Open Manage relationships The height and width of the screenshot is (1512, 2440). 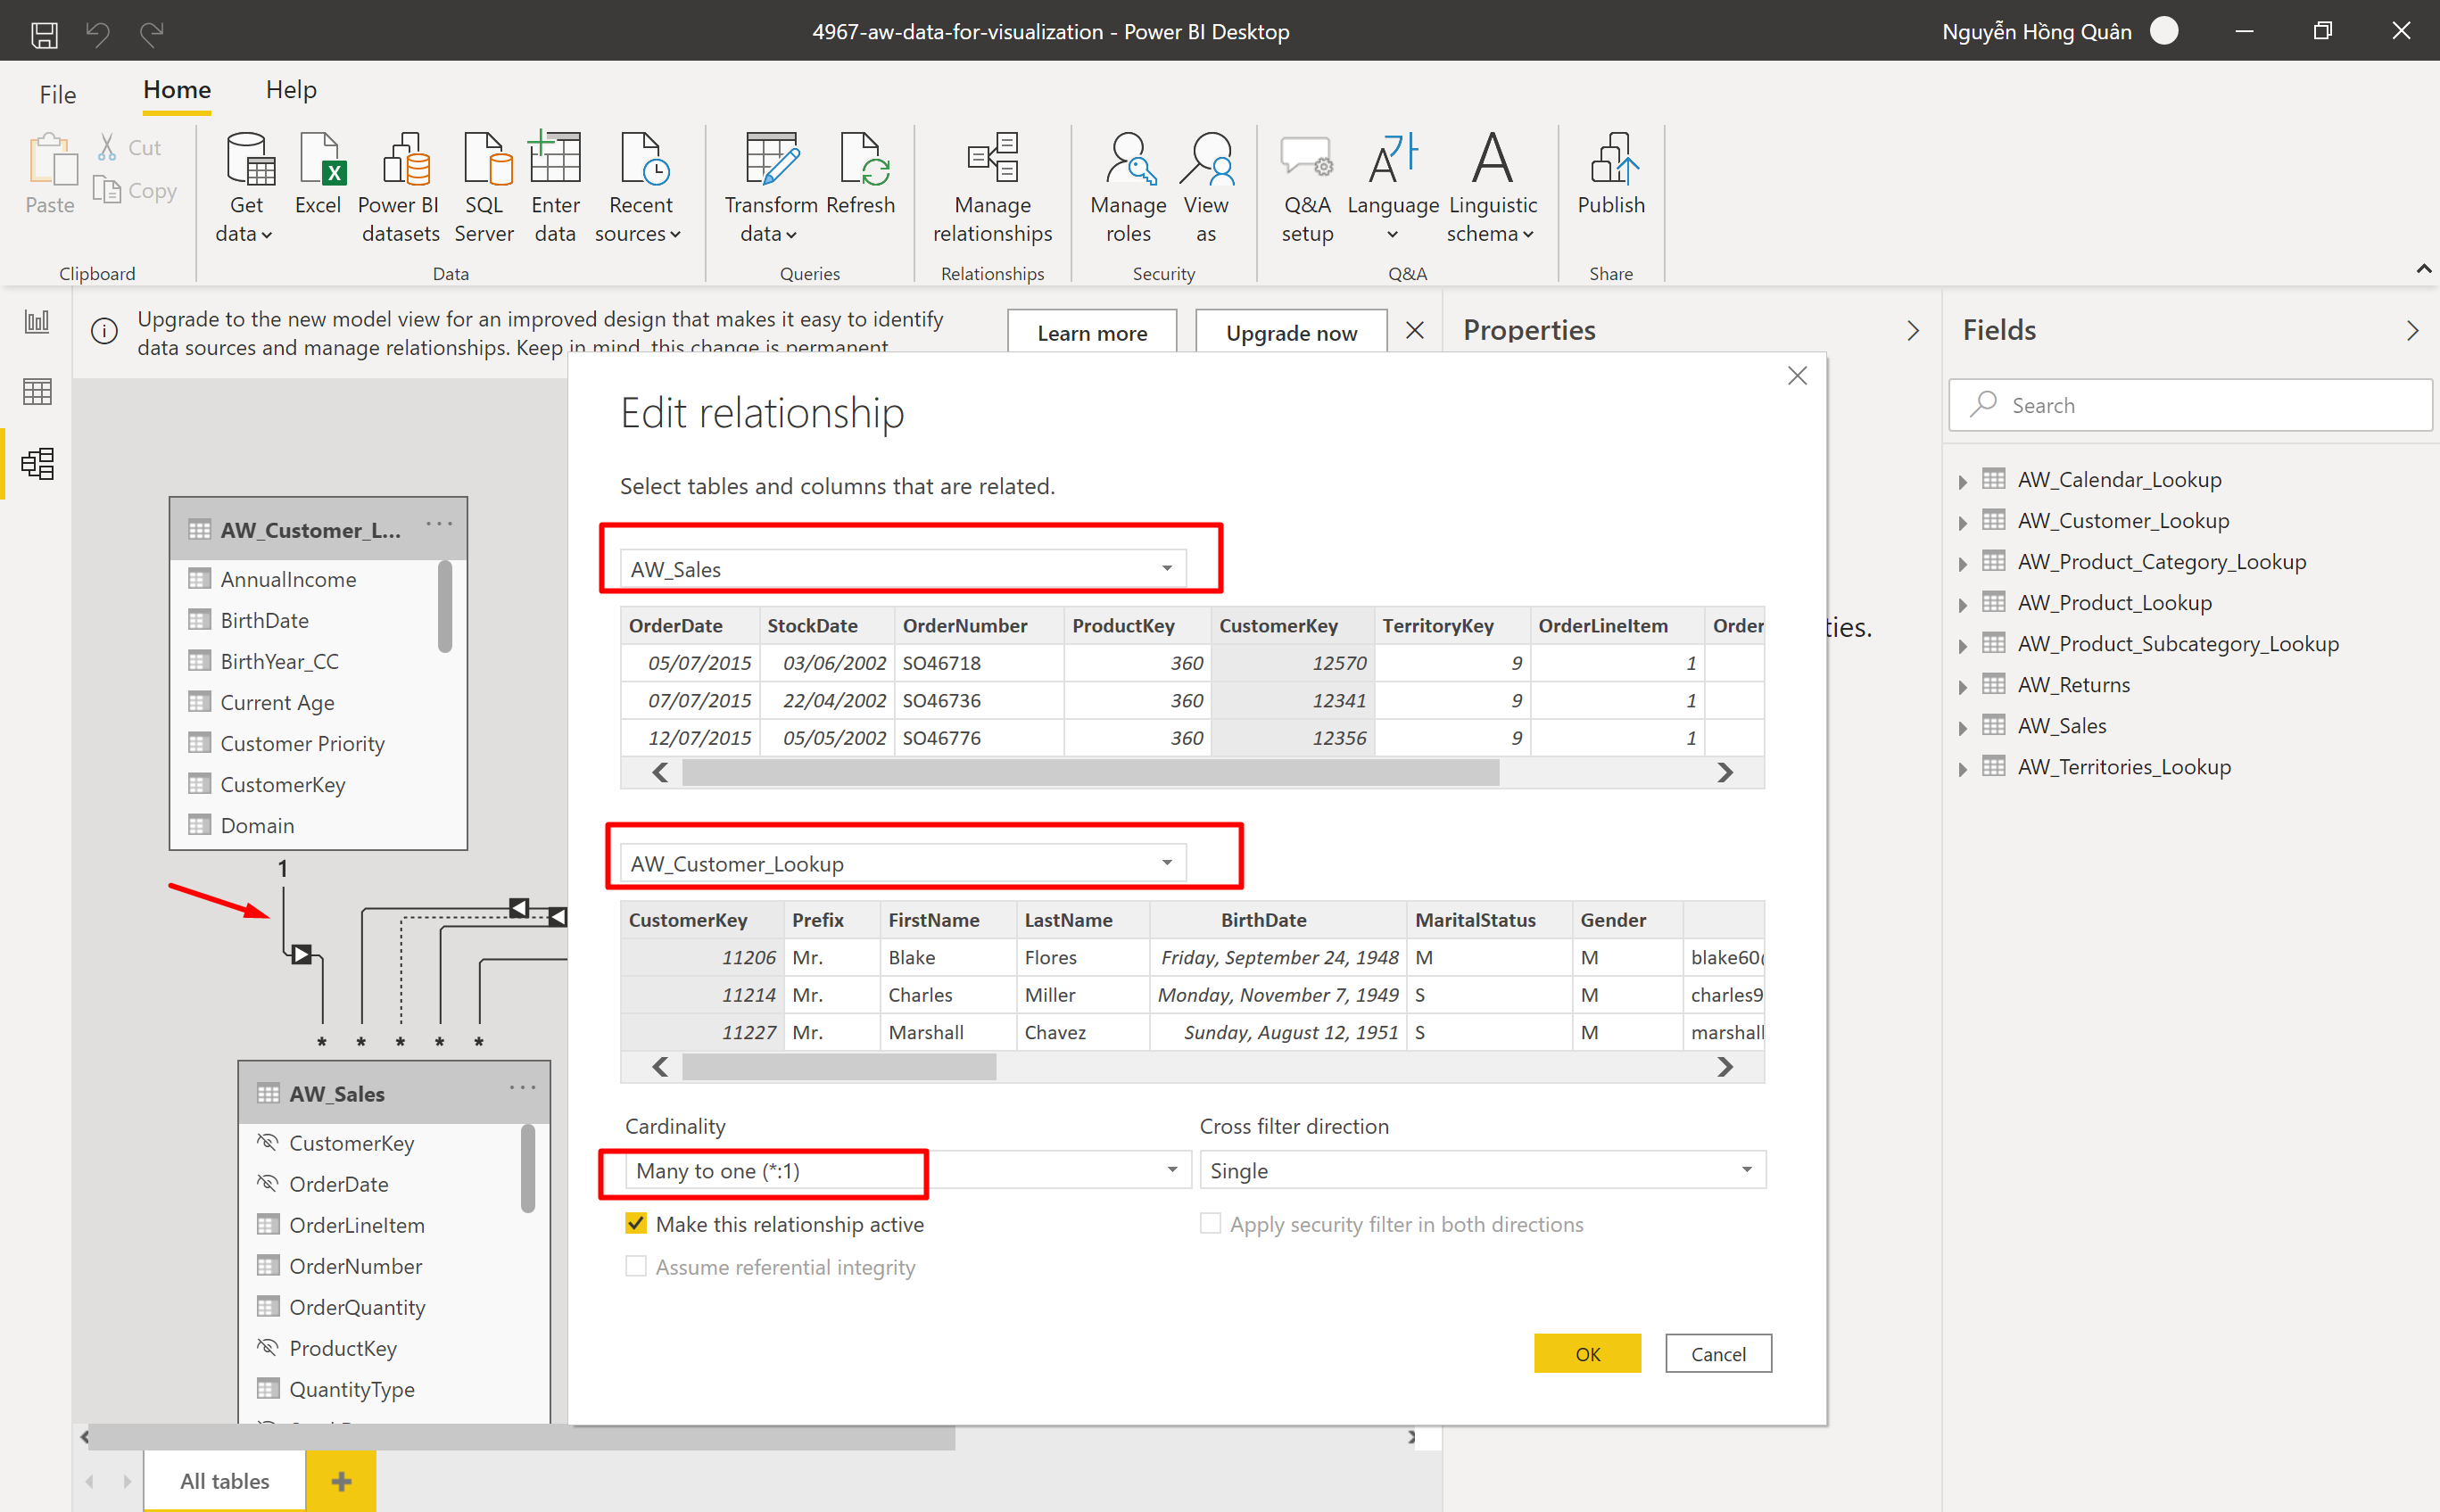pos(992,187)
